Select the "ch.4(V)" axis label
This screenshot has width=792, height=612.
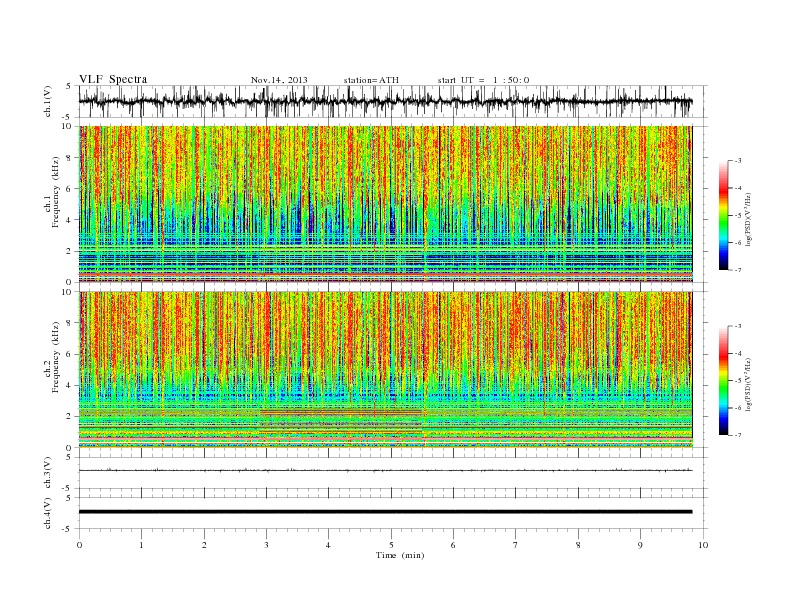click(x=48, y=513)
